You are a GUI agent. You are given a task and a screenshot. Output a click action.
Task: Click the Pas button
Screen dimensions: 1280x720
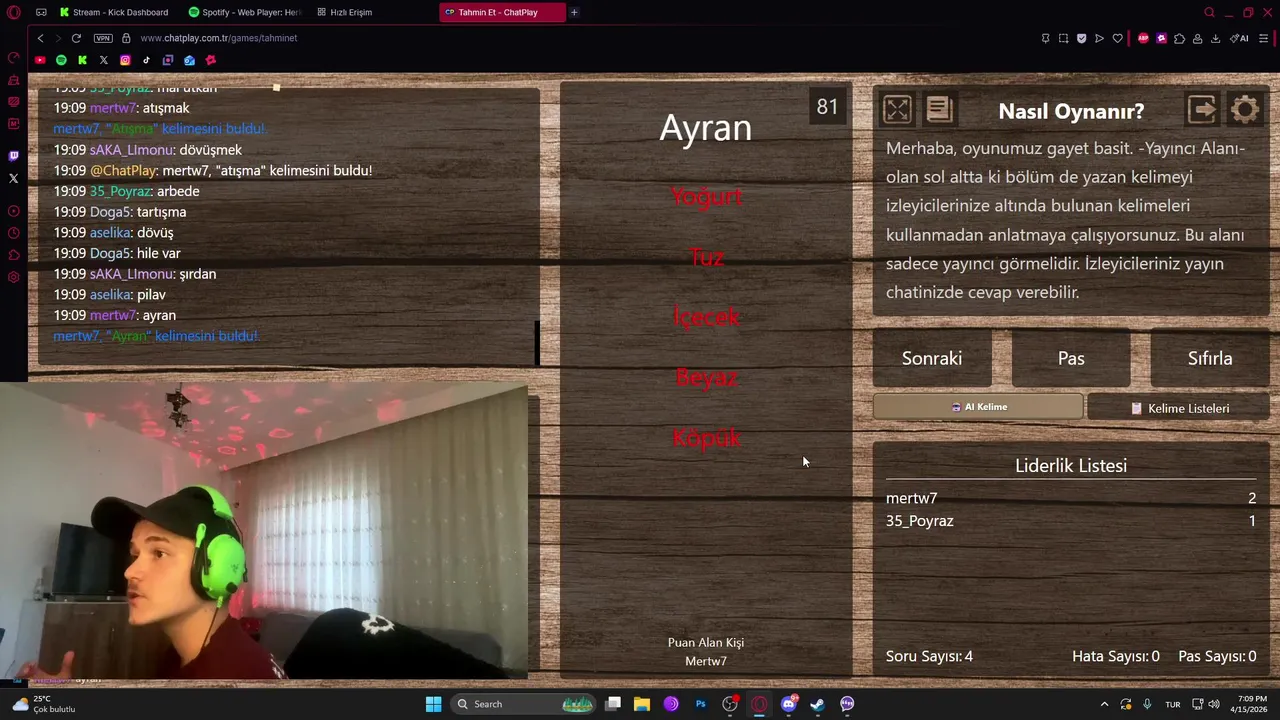[1071, 358]
